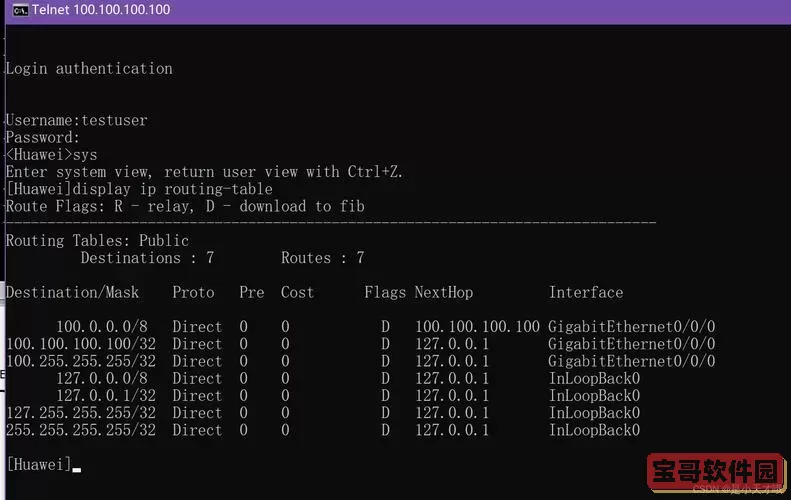Click 'GigabitEthernet0/0/0' in the 100.255.255.255/32 row
This screenshot has width=791, height=500.
coord(632,361)
